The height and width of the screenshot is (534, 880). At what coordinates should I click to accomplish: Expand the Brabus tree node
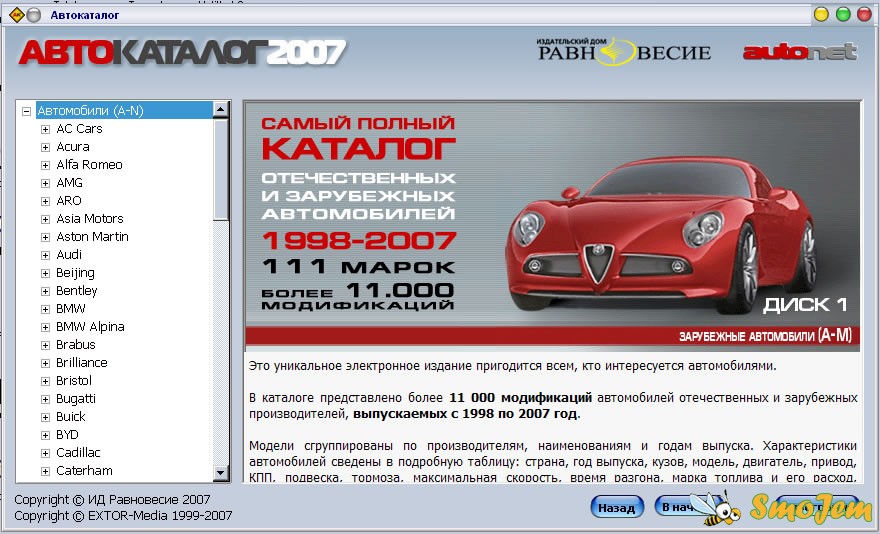tap(45, 345)
